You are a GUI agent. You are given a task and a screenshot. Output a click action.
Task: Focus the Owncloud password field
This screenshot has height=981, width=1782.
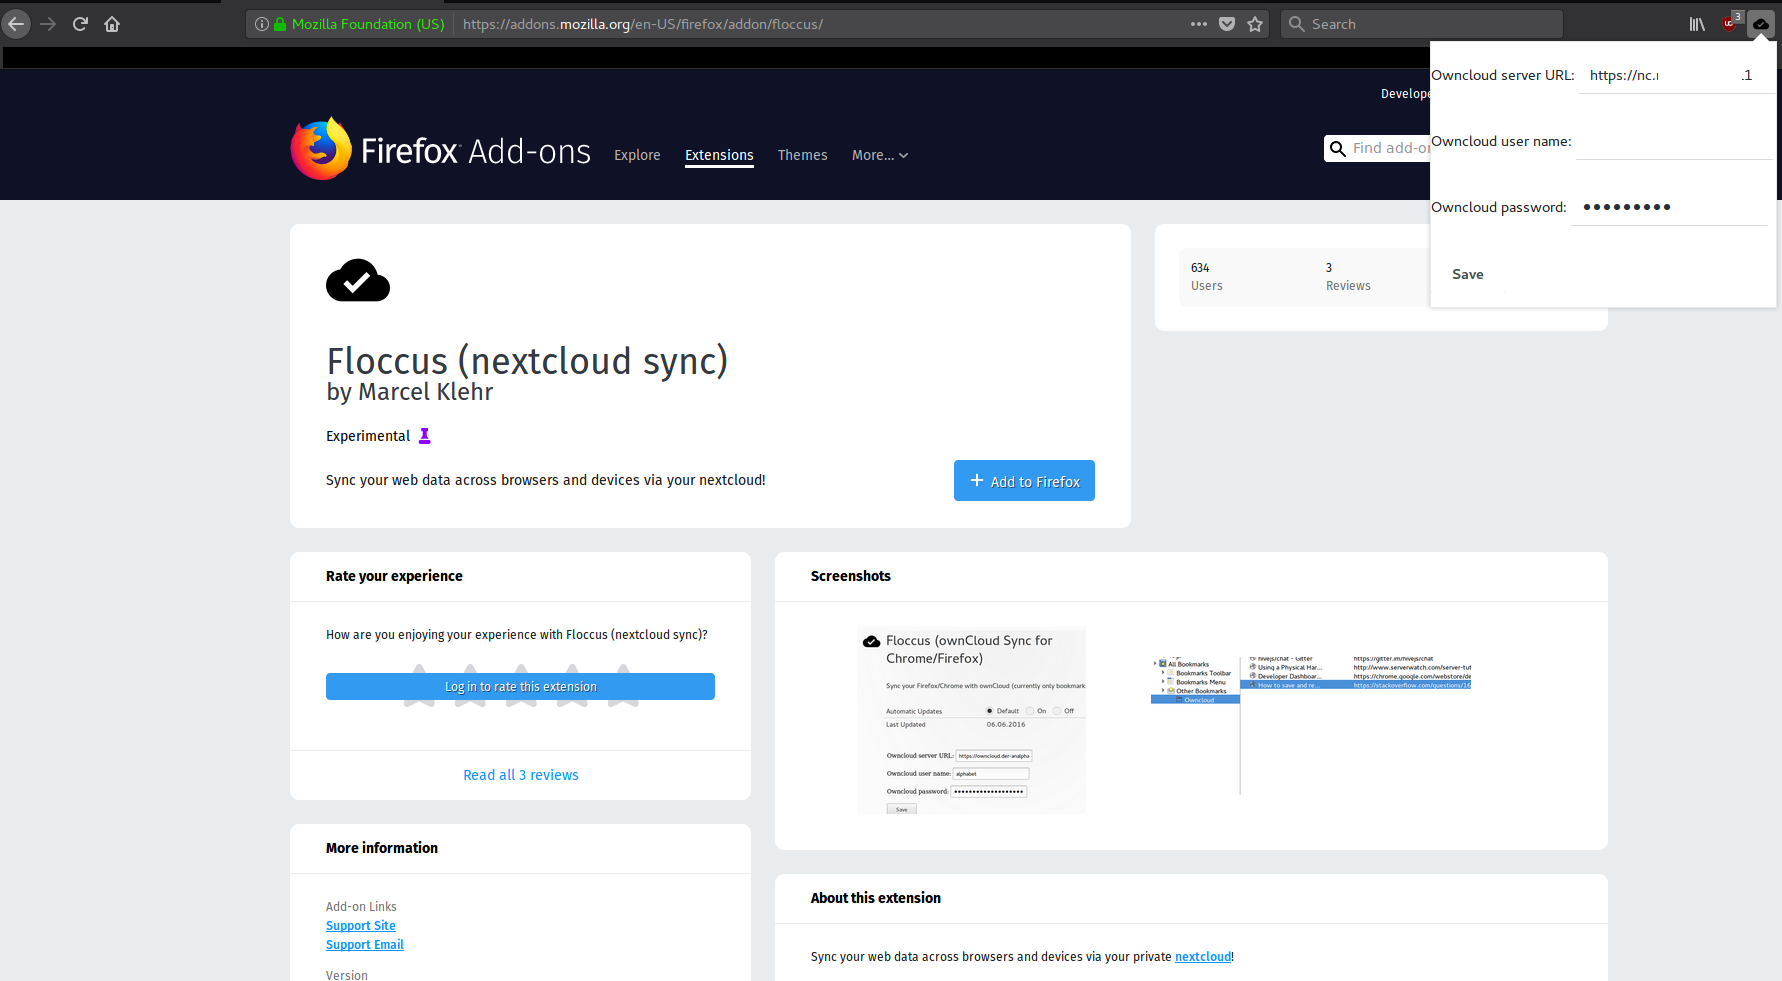point(1670,208)
